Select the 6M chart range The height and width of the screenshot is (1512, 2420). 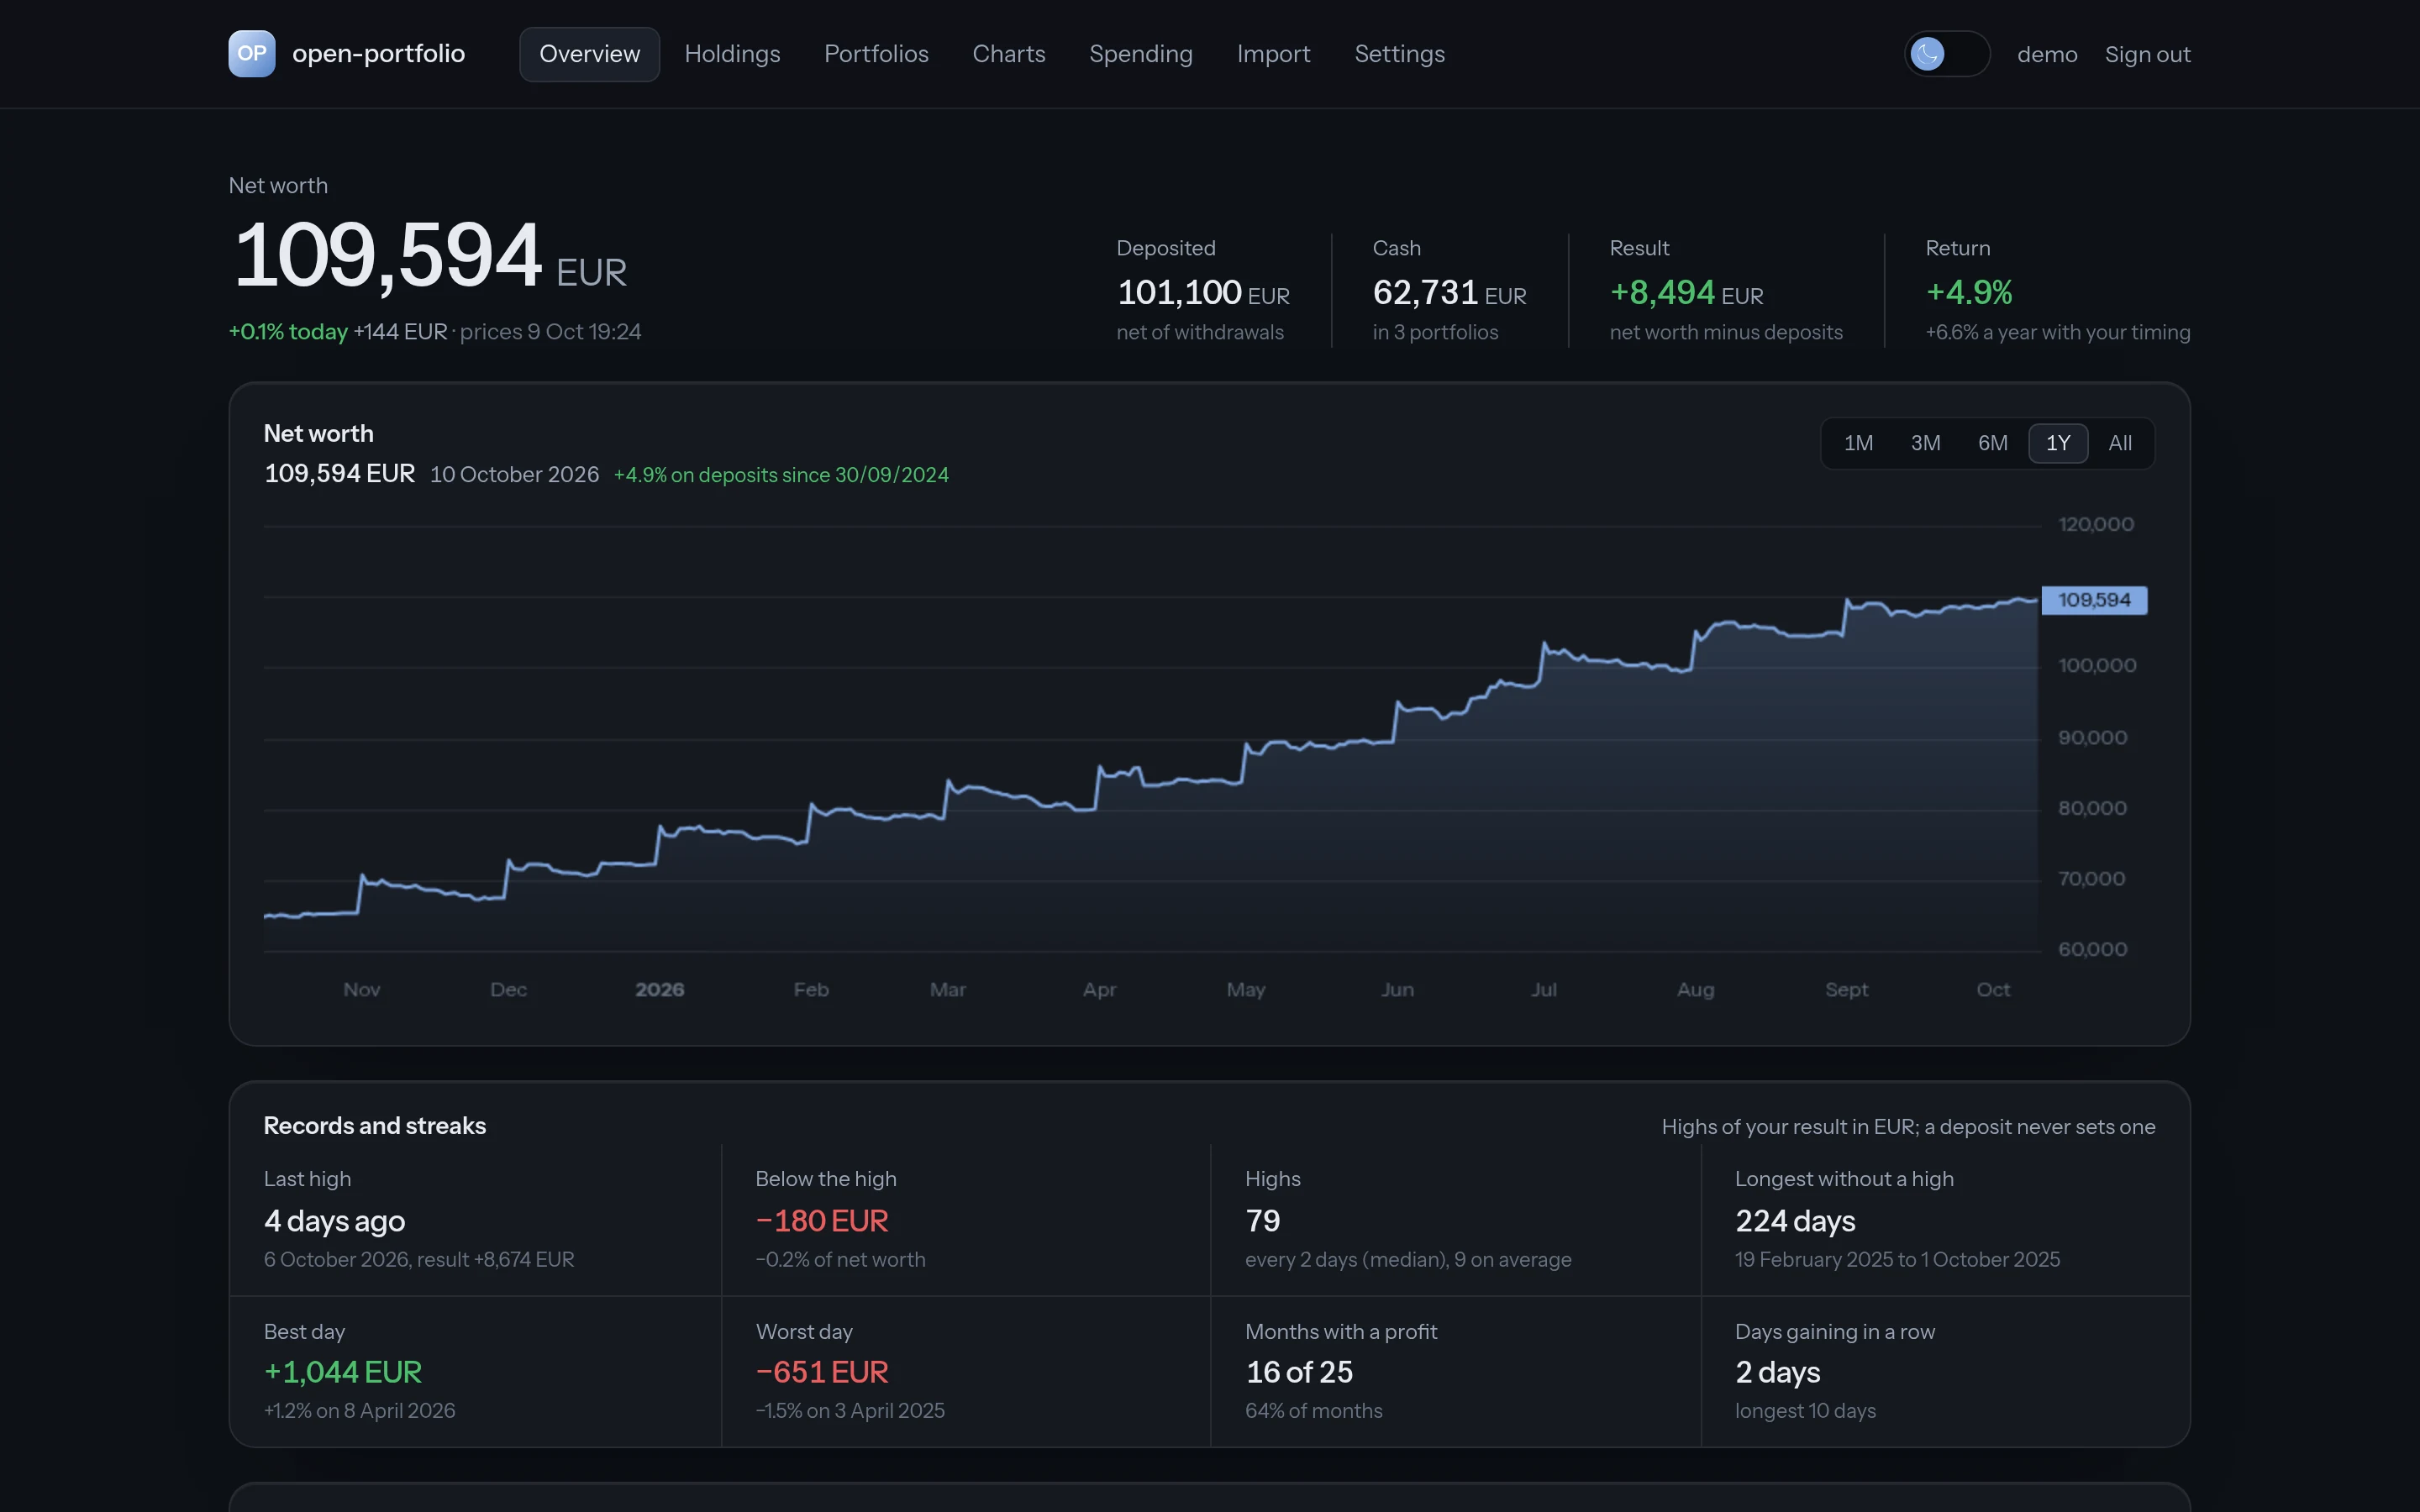click(x=1992, y=443)
